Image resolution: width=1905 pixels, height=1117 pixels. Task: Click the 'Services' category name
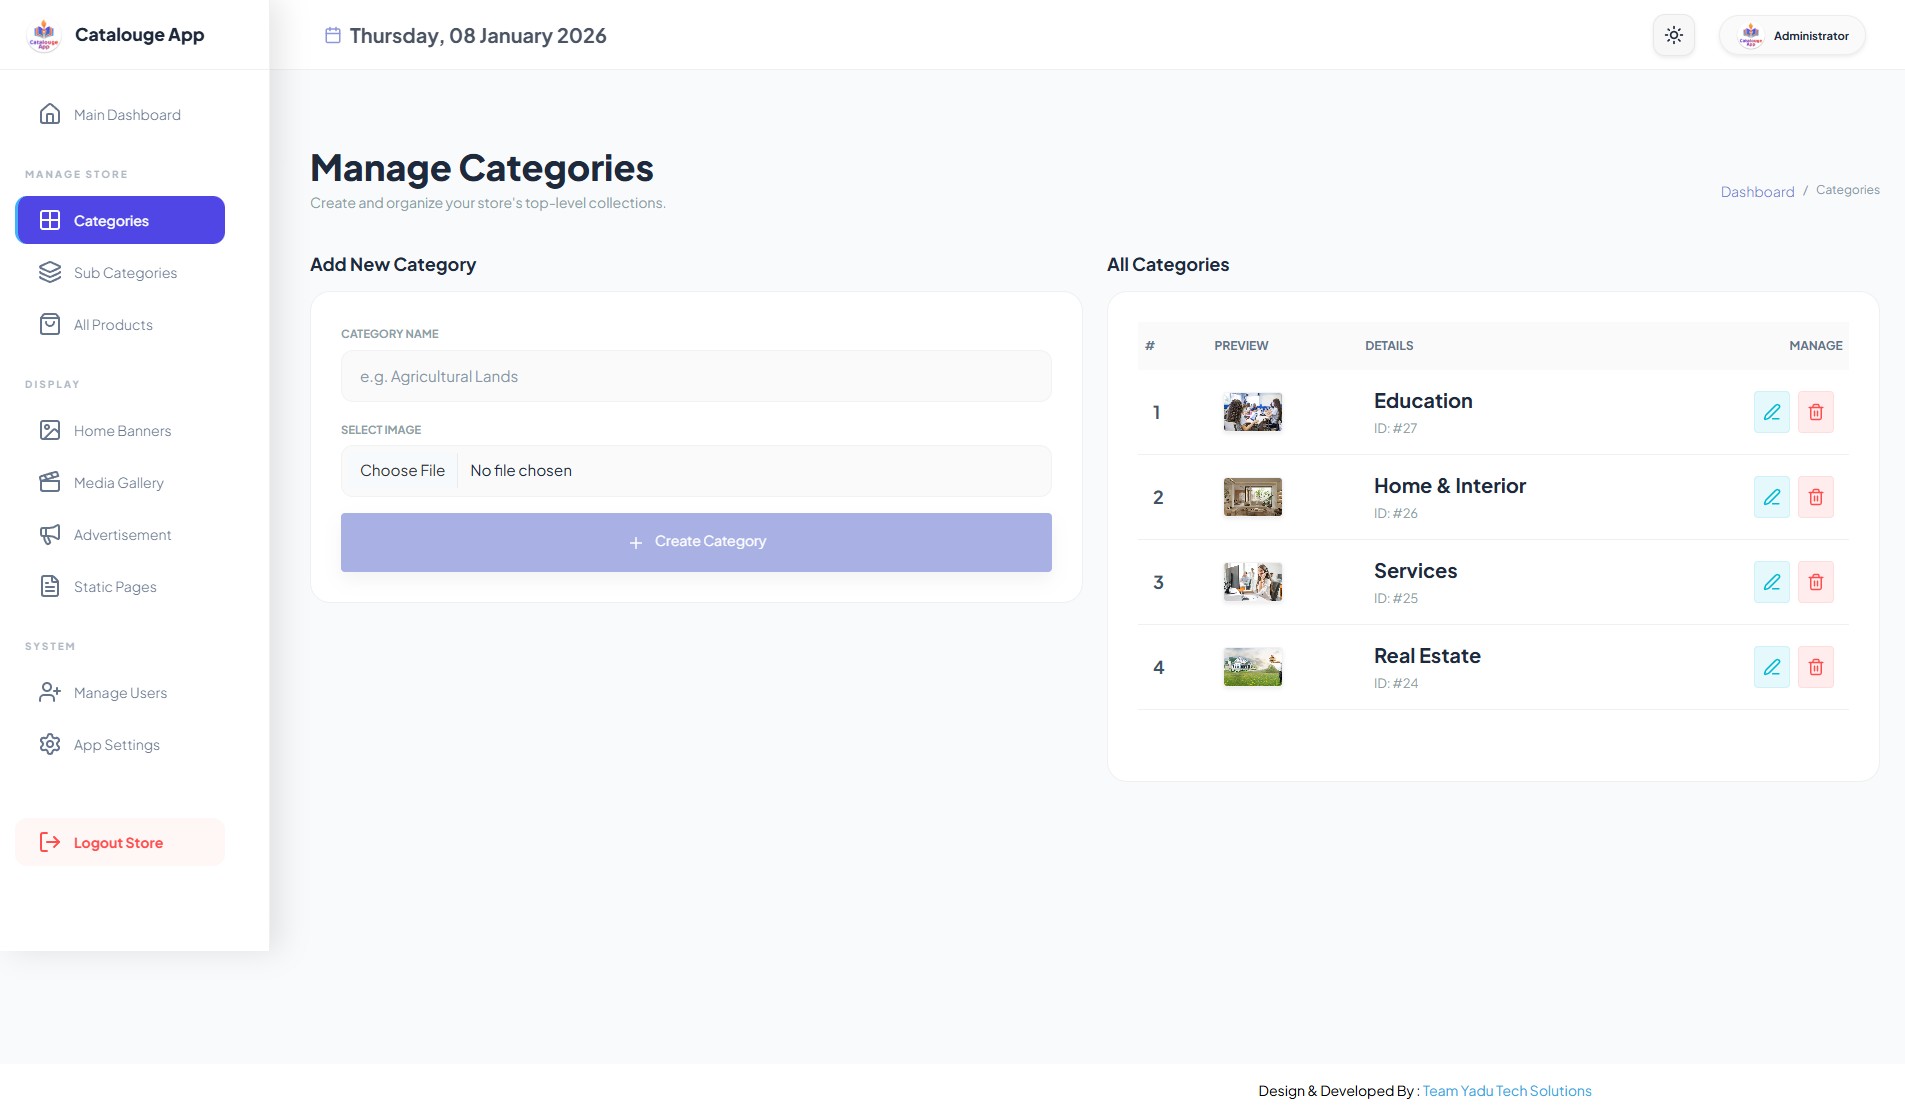1415,571
